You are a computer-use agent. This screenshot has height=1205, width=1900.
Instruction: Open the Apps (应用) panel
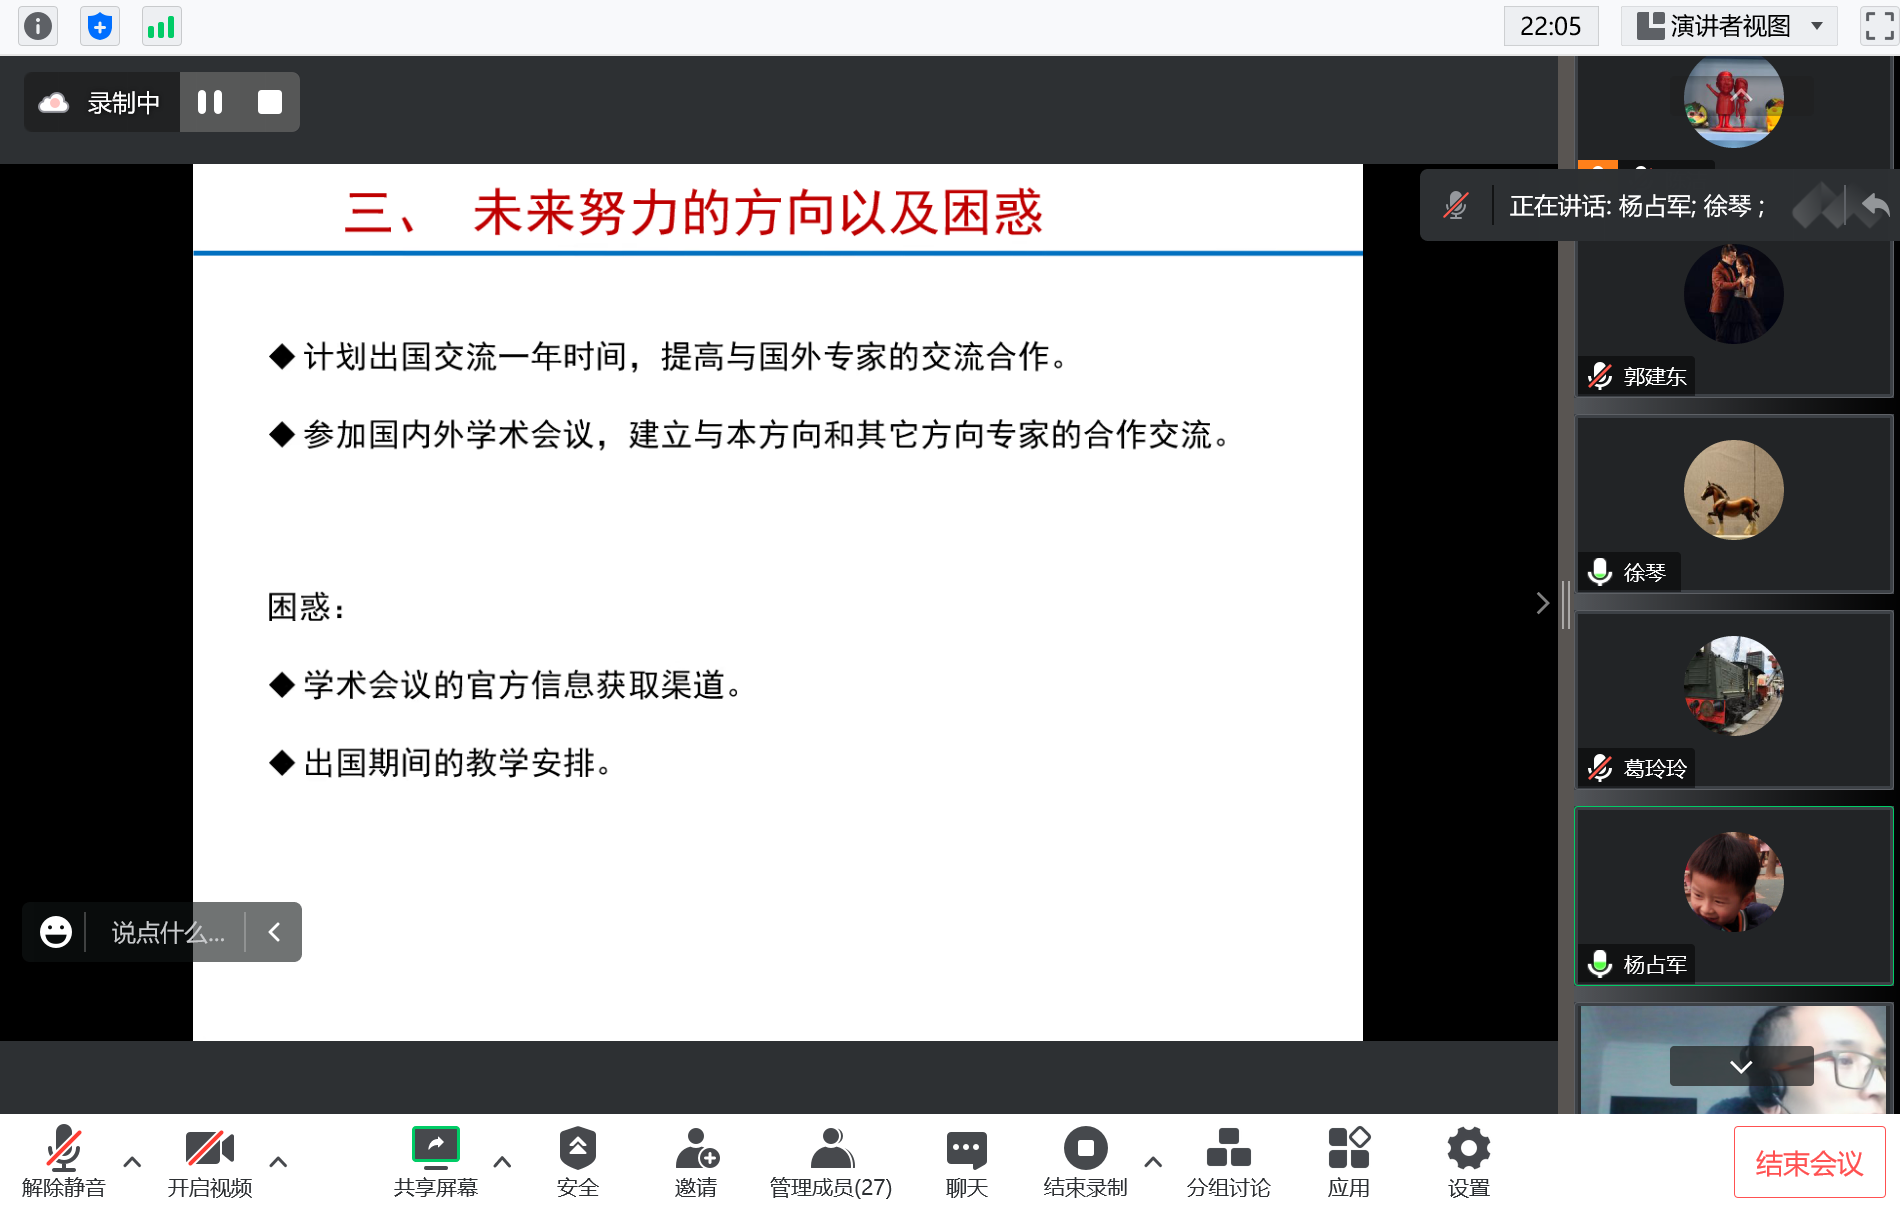(1348, 1160)
